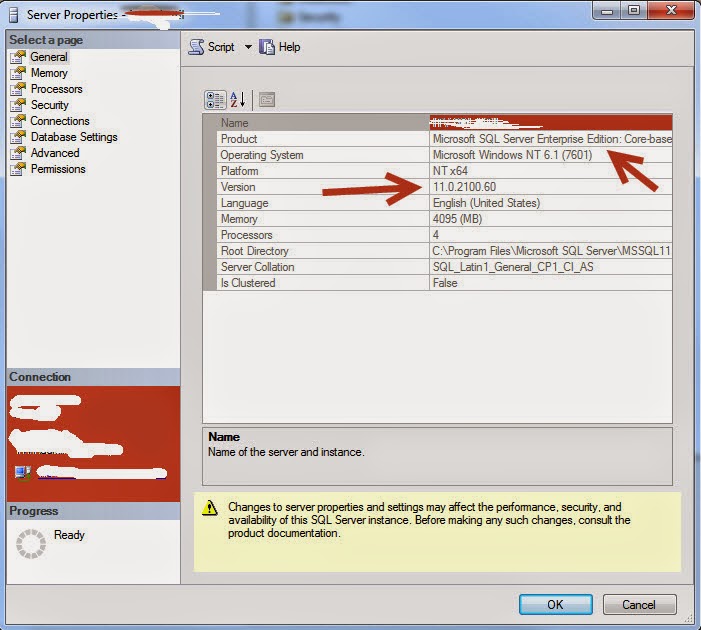Click the Processors value 4
701x630 pixels.
[x=435, y=235]
